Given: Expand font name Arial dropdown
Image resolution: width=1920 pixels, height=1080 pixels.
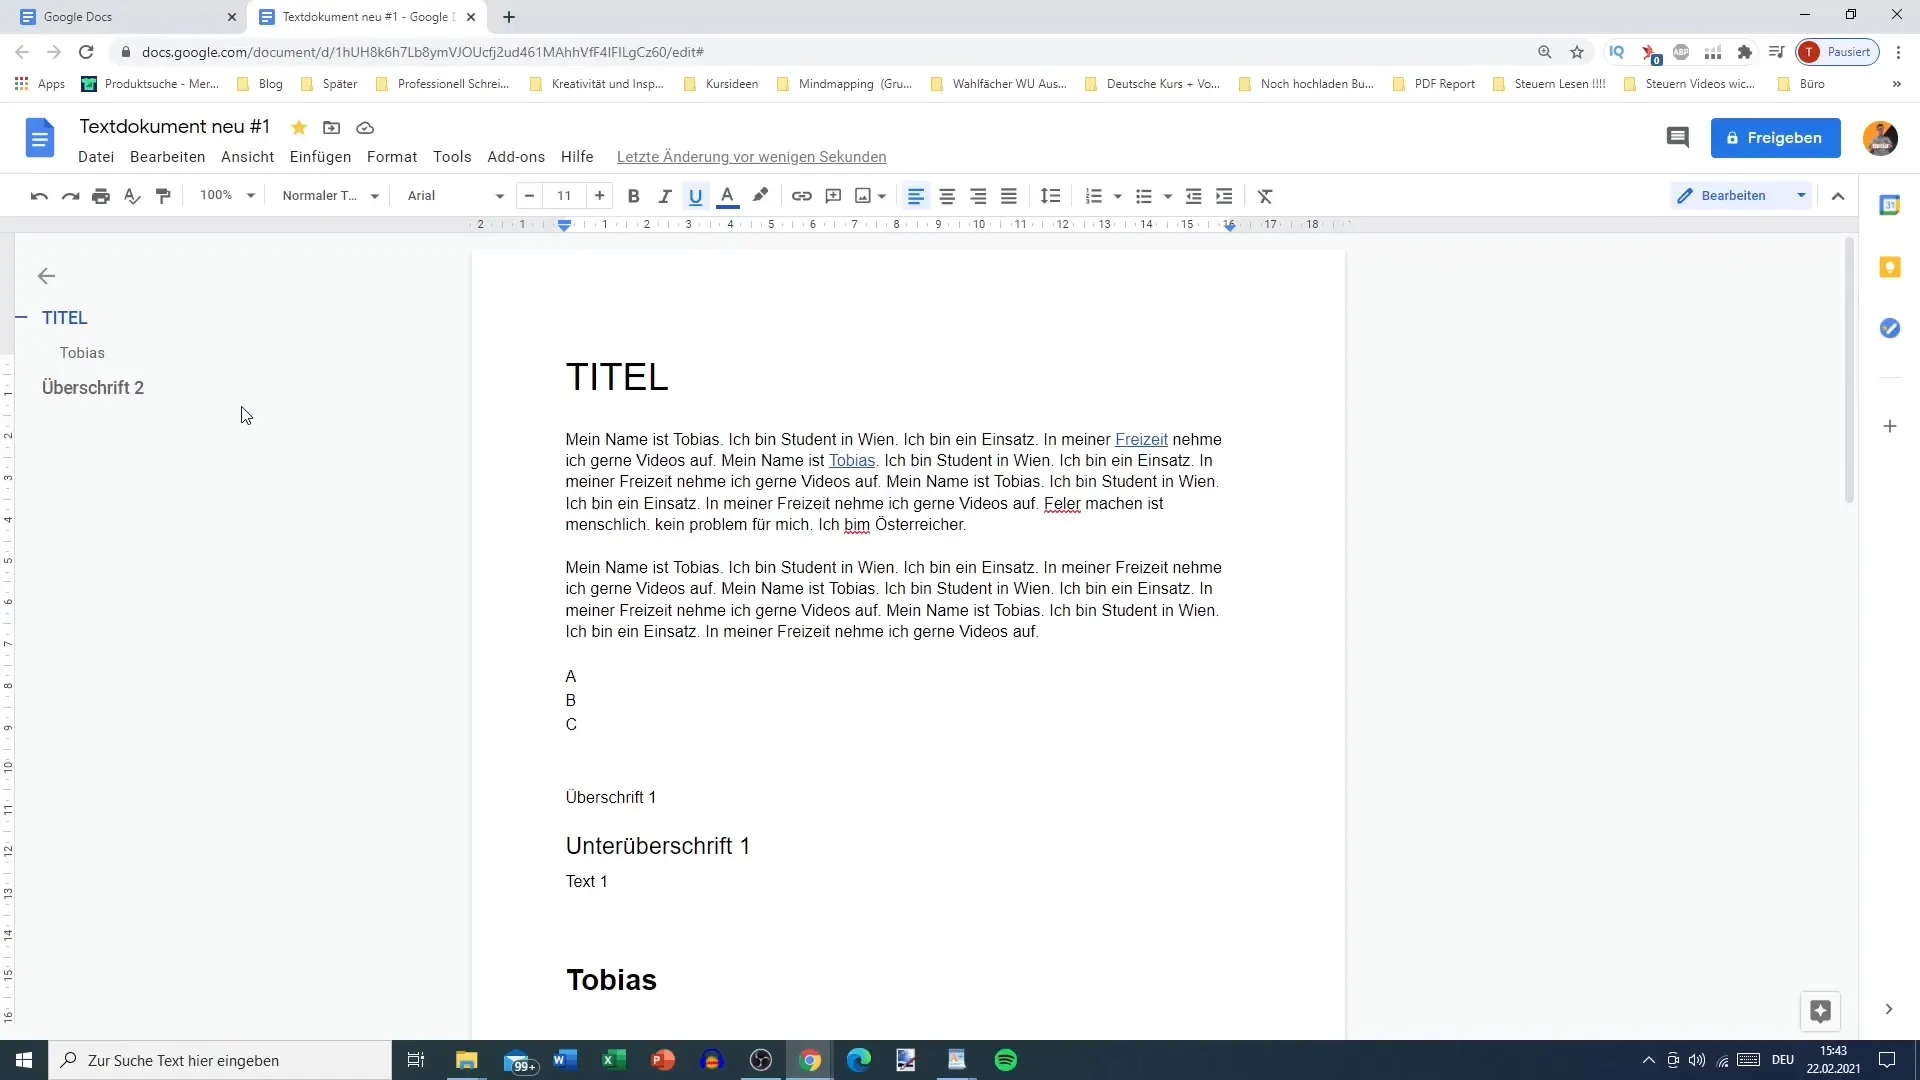Looking at the screenshot, I should click(498, 195).
